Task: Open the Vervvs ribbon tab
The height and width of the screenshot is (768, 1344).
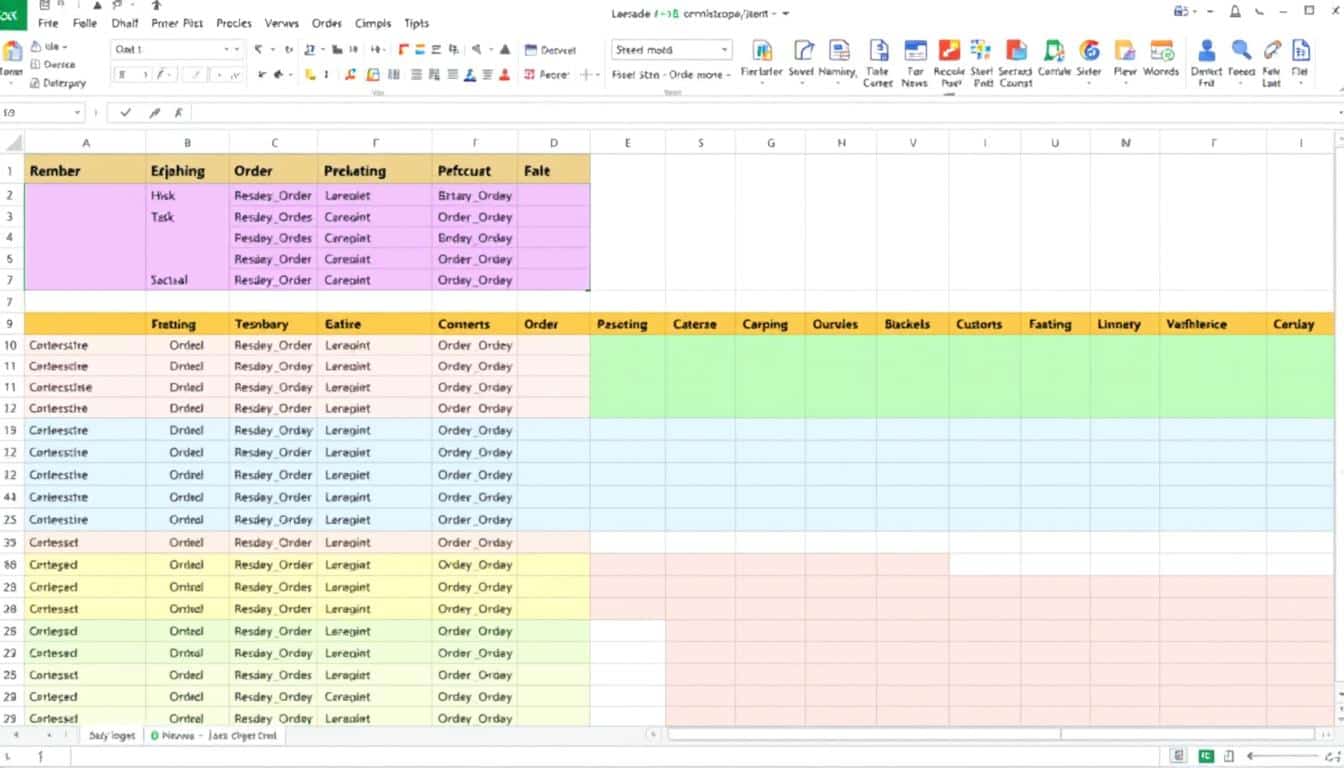Action: point(282,23)
